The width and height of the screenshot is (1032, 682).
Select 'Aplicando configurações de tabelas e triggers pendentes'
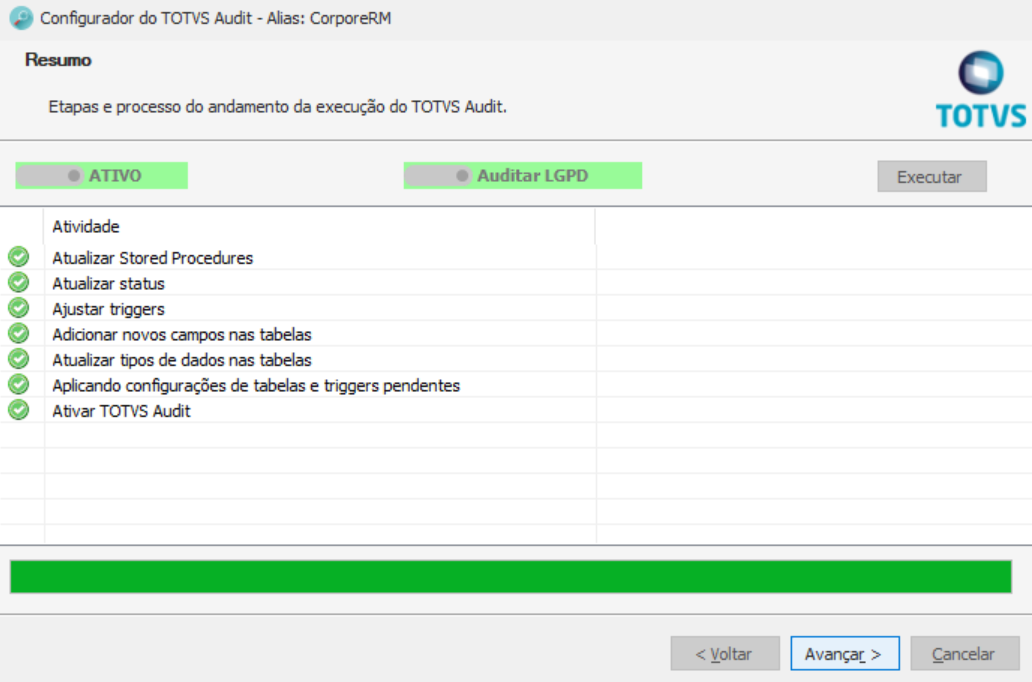point(256,386)
